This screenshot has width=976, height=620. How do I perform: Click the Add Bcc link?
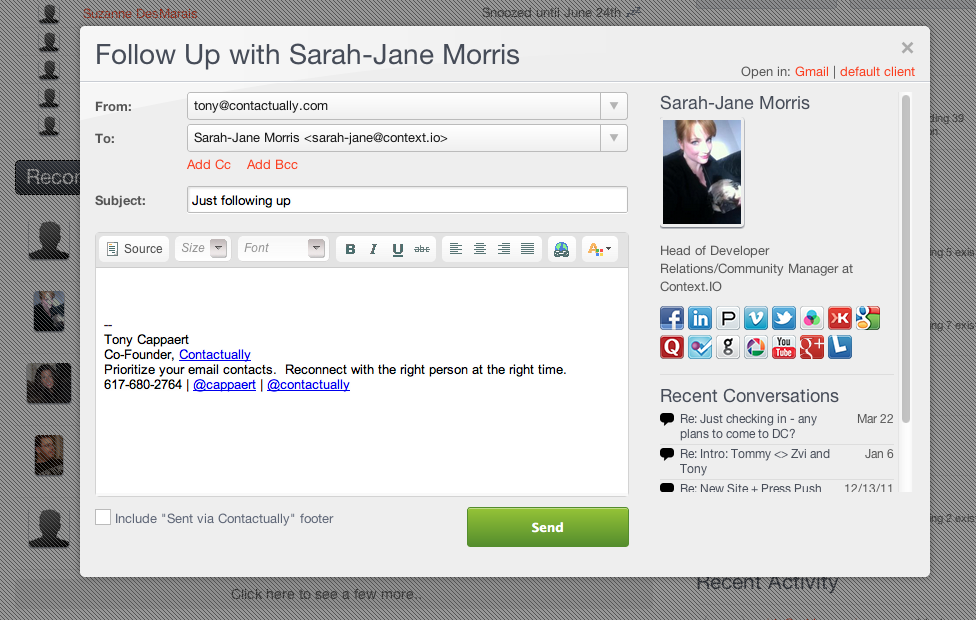point(272,164)
